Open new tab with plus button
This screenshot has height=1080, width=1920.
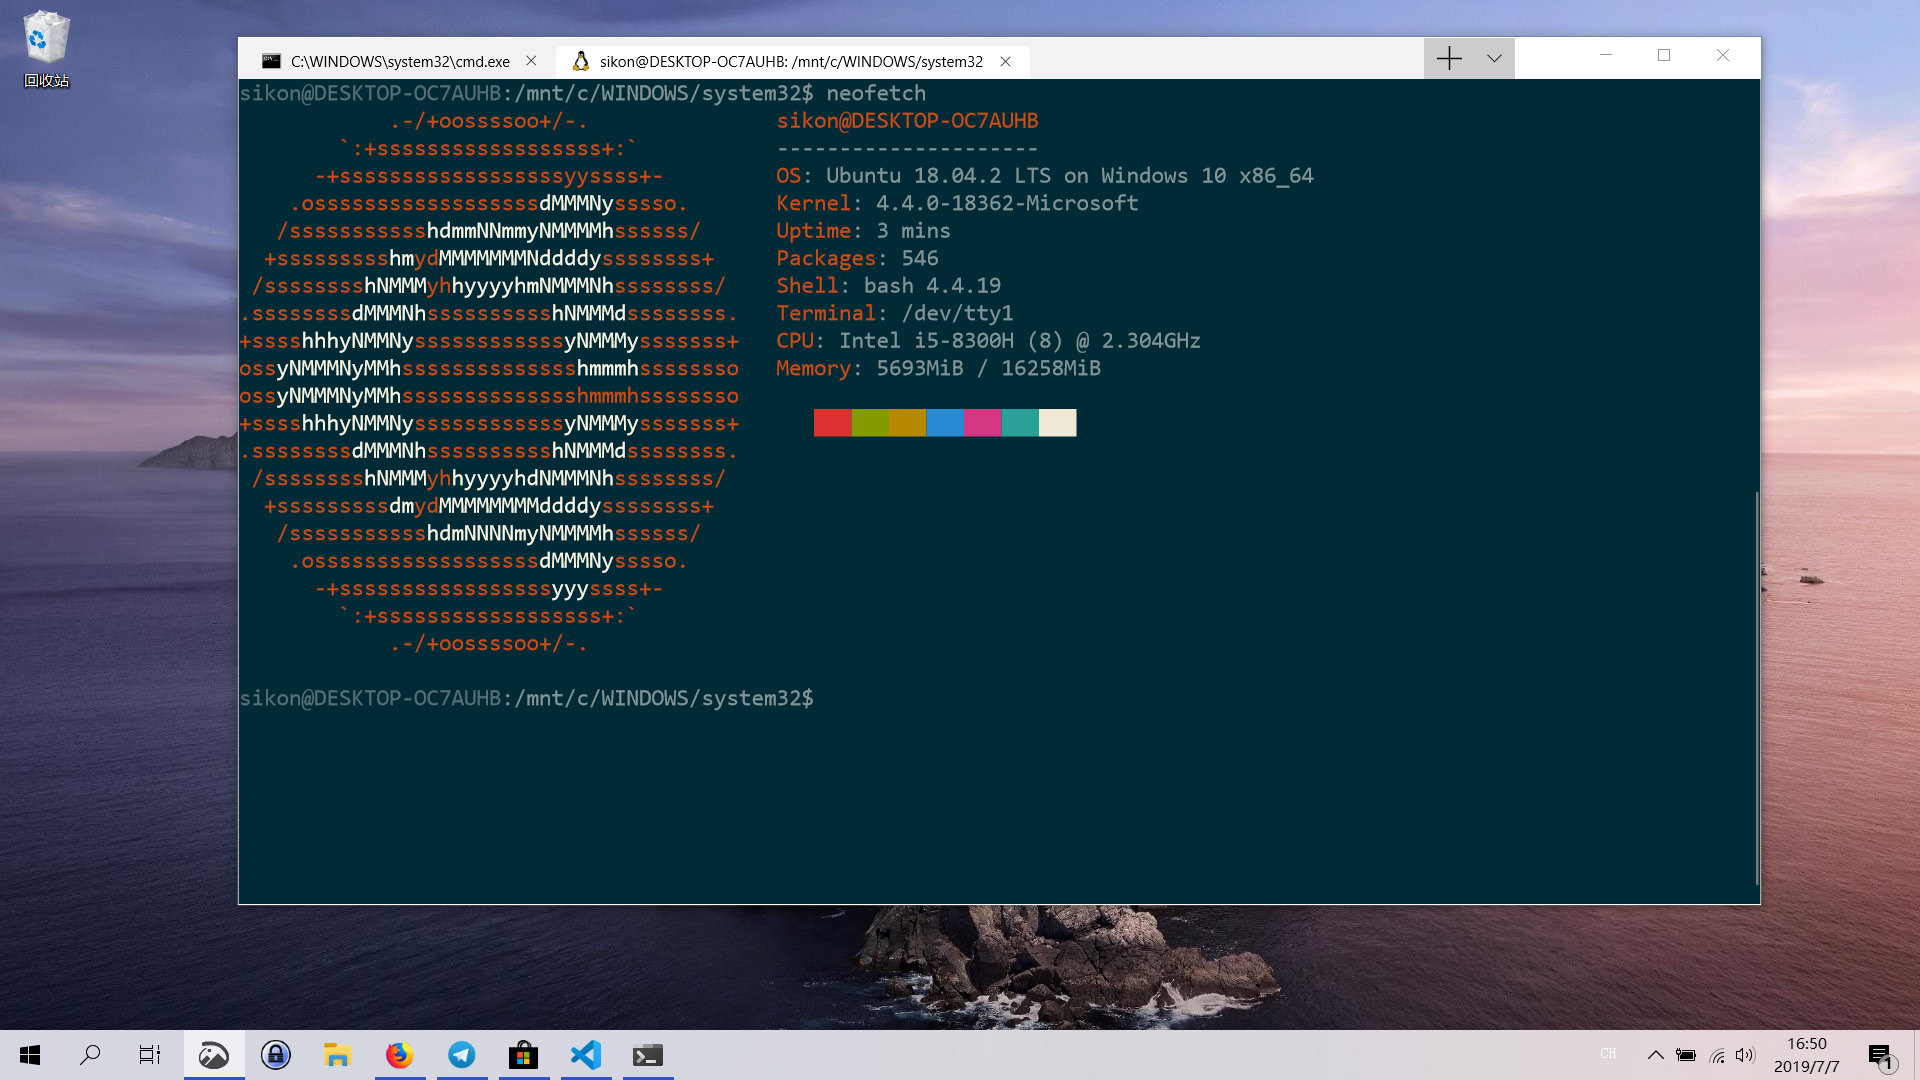point(1449,59)
